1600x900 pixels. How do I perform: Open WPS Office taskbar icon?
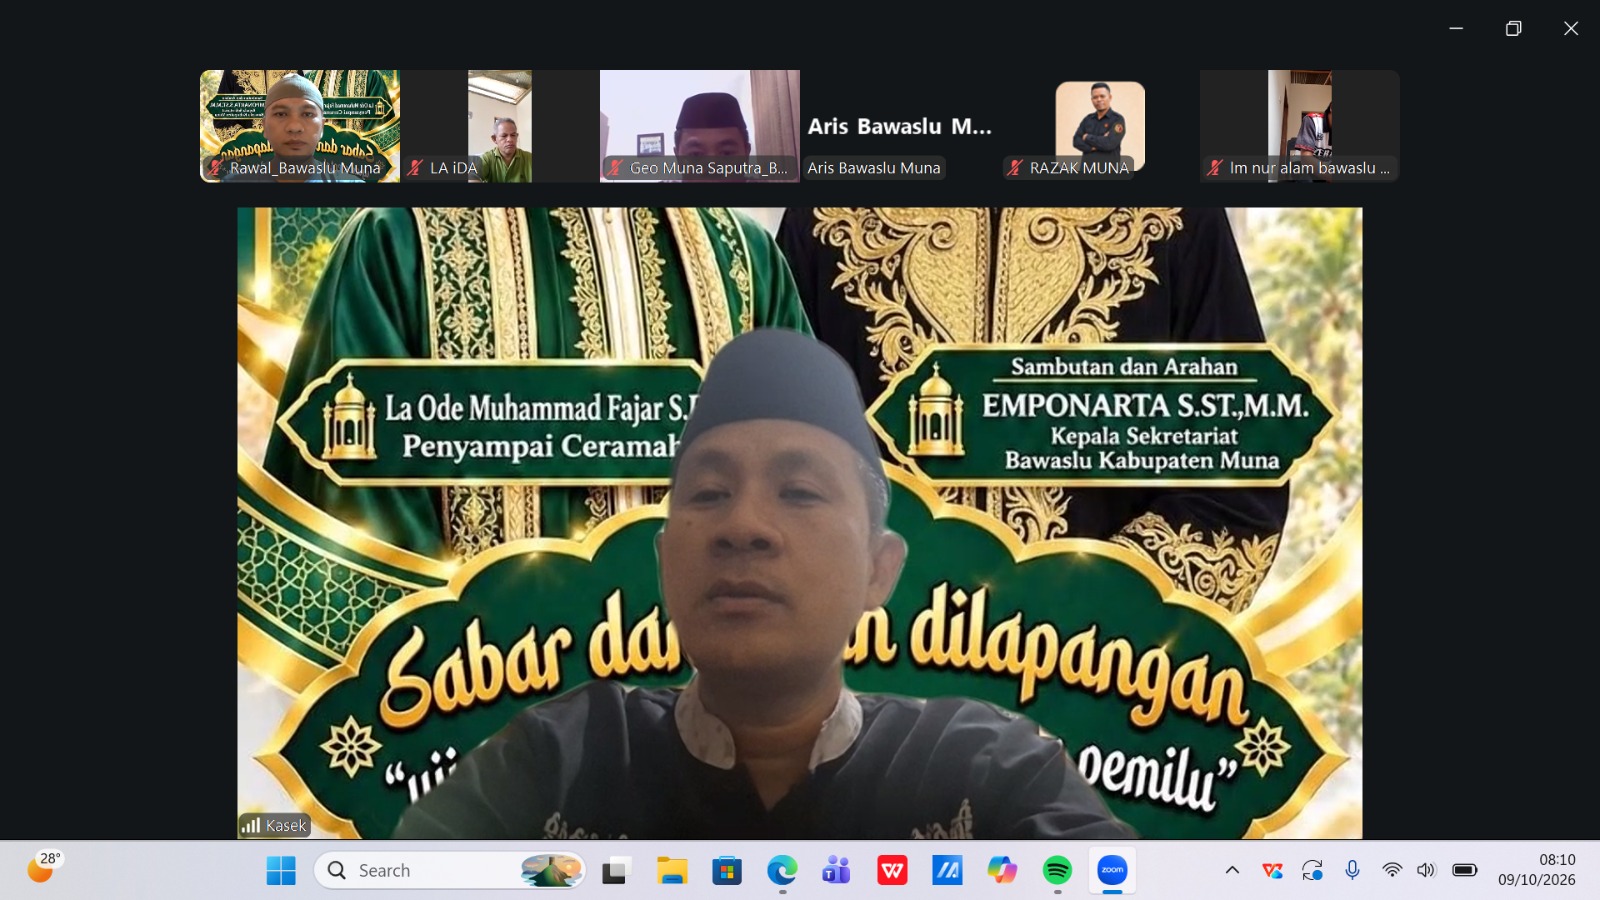[892, 871]
